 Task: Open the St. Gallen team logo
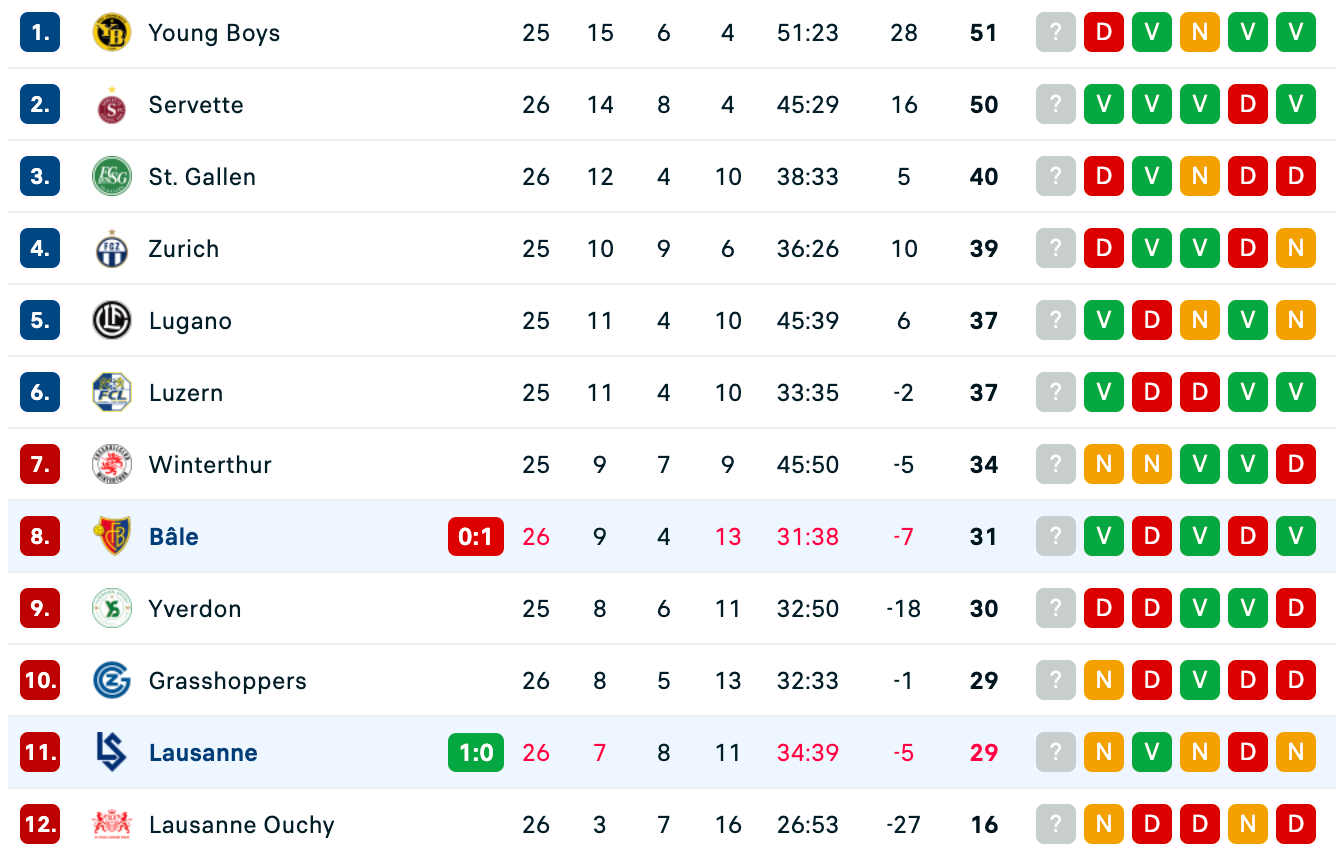(111, 177)
